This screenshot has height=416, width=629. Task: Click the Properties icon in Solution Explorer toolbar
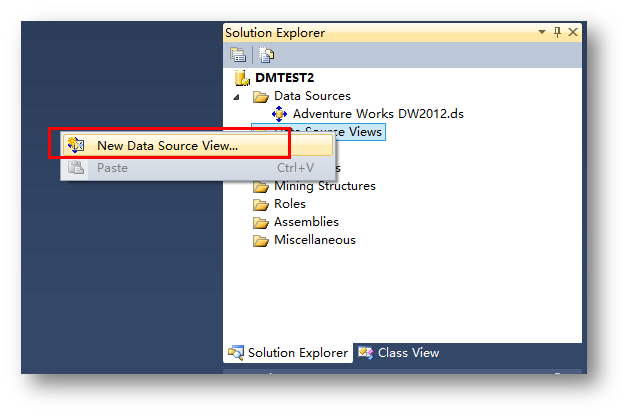(238, 55)
